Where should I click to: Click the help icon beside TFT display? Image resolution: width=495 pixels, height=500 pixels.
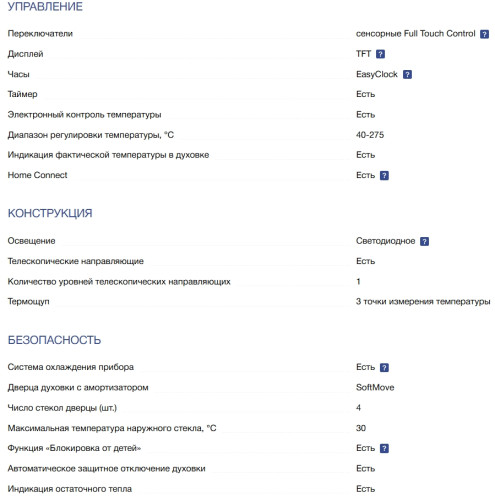[380, 54]
